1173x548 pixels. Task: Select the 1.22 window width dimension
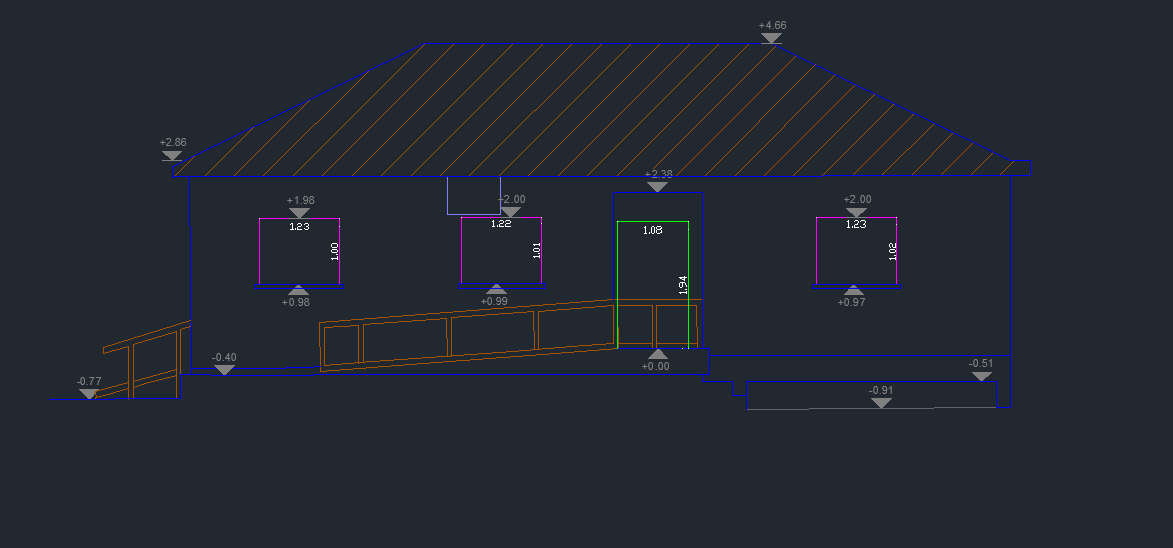[x=501, y=224]
